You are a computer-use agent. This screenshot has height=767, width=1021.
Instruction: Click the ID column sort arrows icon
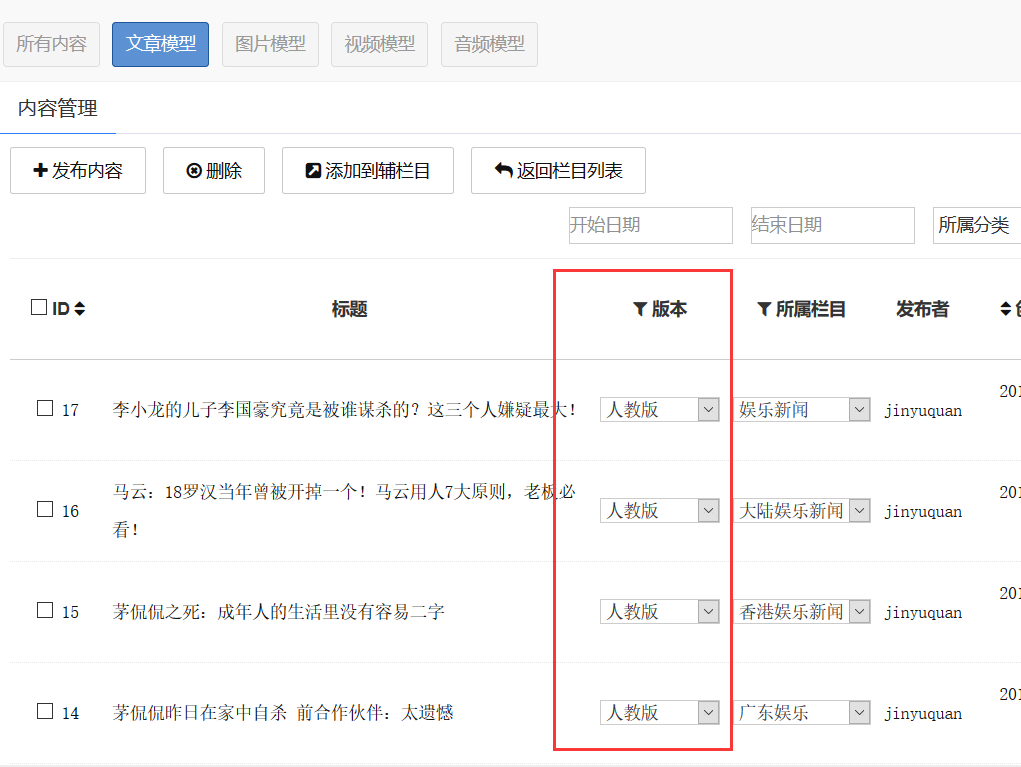pyautogui.click(x=79, y=309)
